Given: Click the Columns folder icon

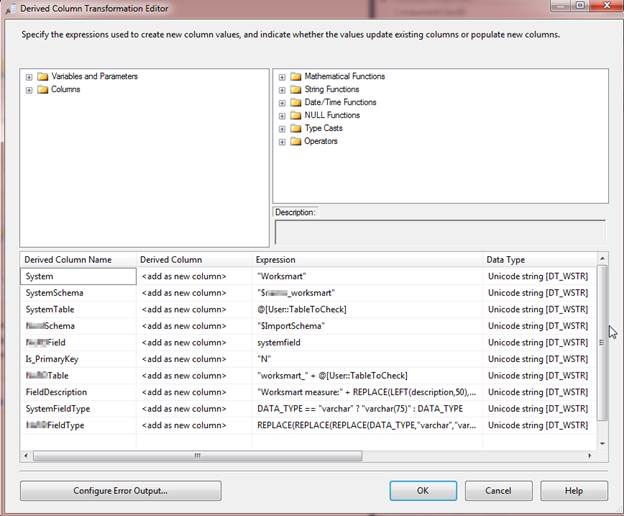Looking at the screenshot, I should pos(43,90).
